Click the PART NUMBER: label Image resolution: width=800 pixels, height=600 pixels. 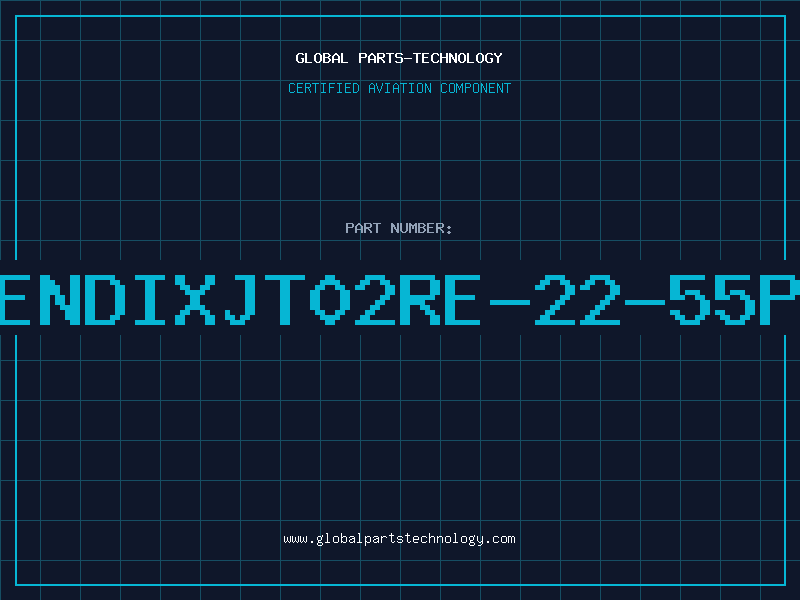click(x=399, y=228)
